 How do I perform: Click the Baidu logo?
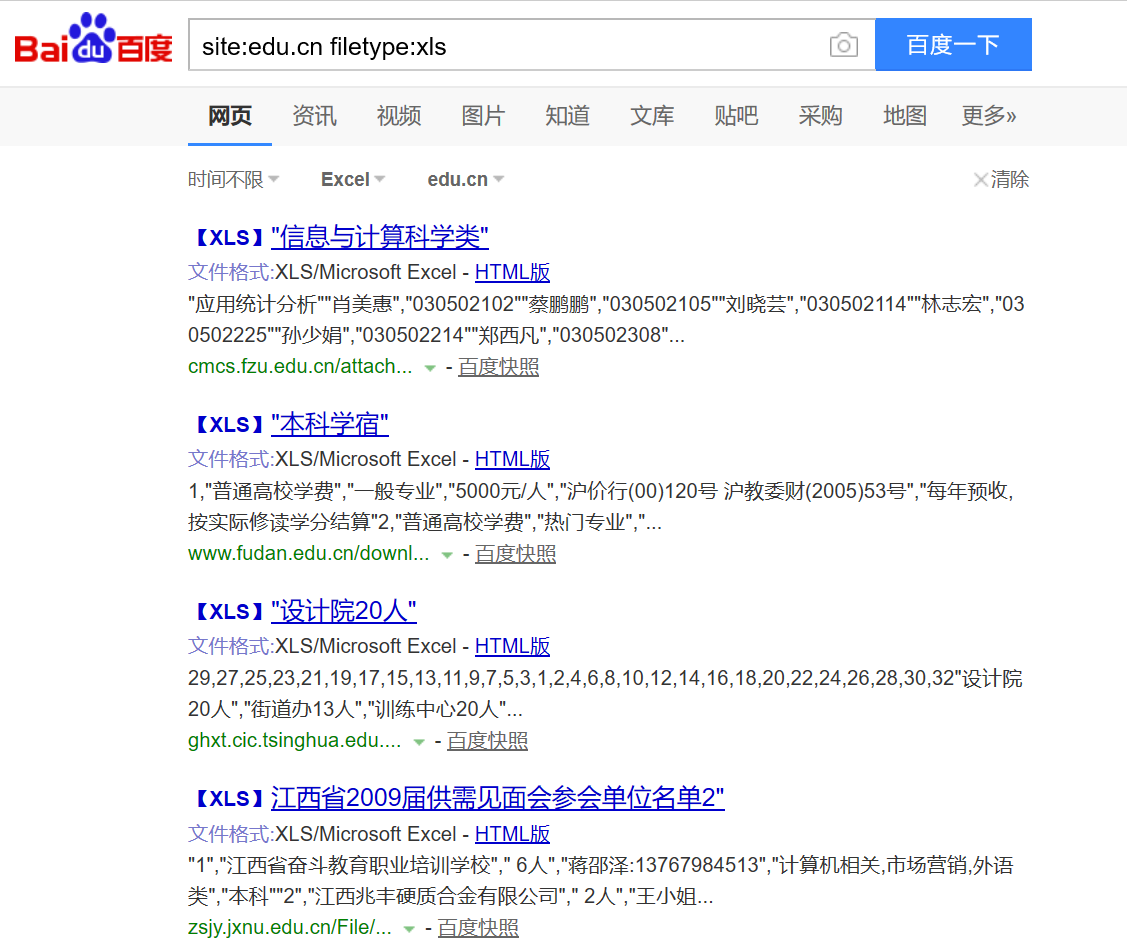coord(93,44)
